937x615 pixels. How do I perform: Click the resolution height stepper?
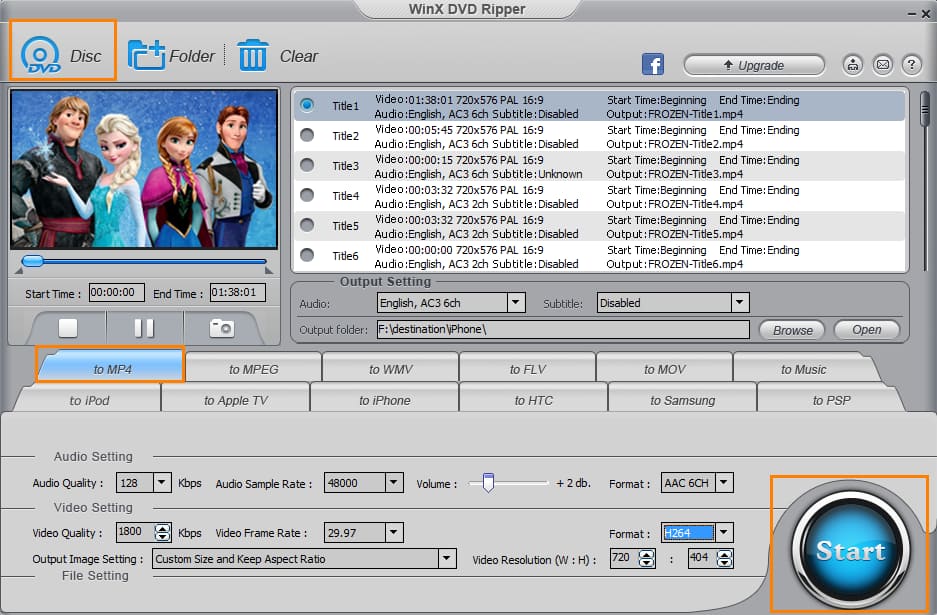(724, 558)
